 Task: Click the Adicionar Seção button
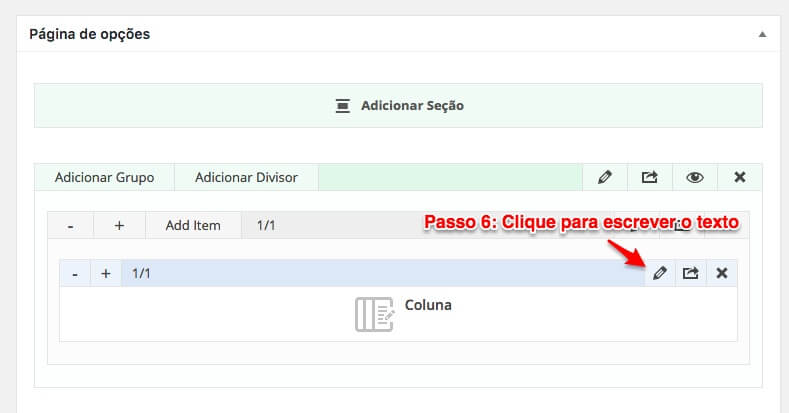coord(411,105)
